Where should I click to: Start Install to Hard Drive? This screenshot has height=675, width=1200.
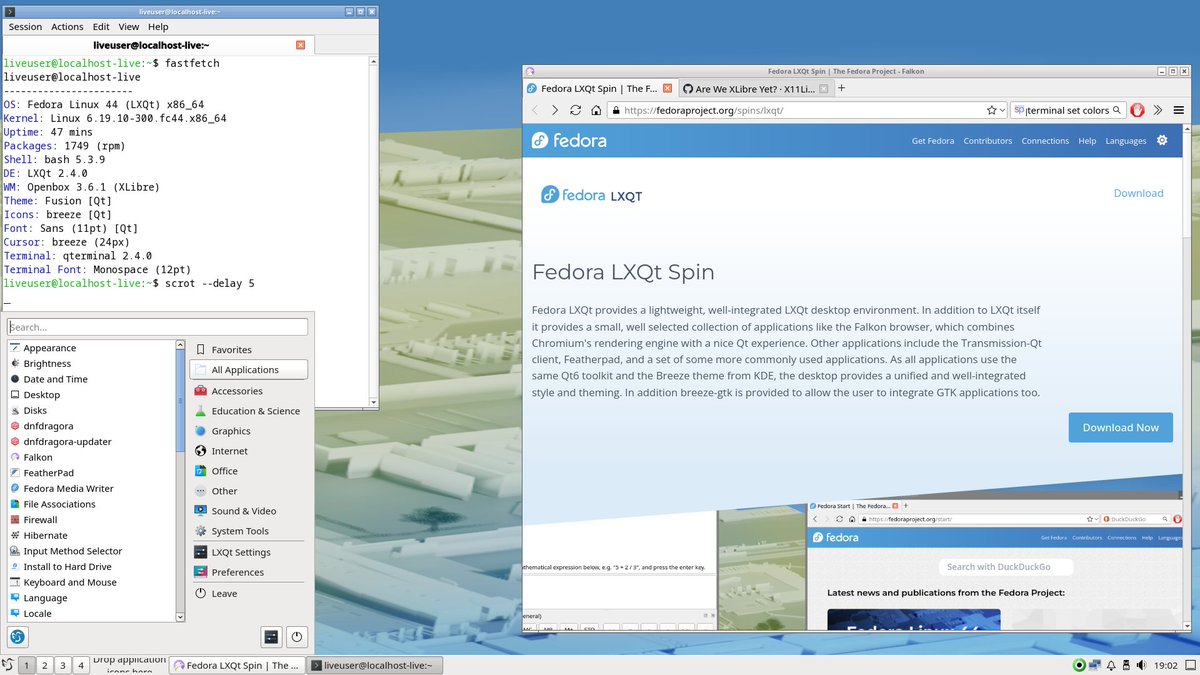pyautogui.click(x=92, y=567)
